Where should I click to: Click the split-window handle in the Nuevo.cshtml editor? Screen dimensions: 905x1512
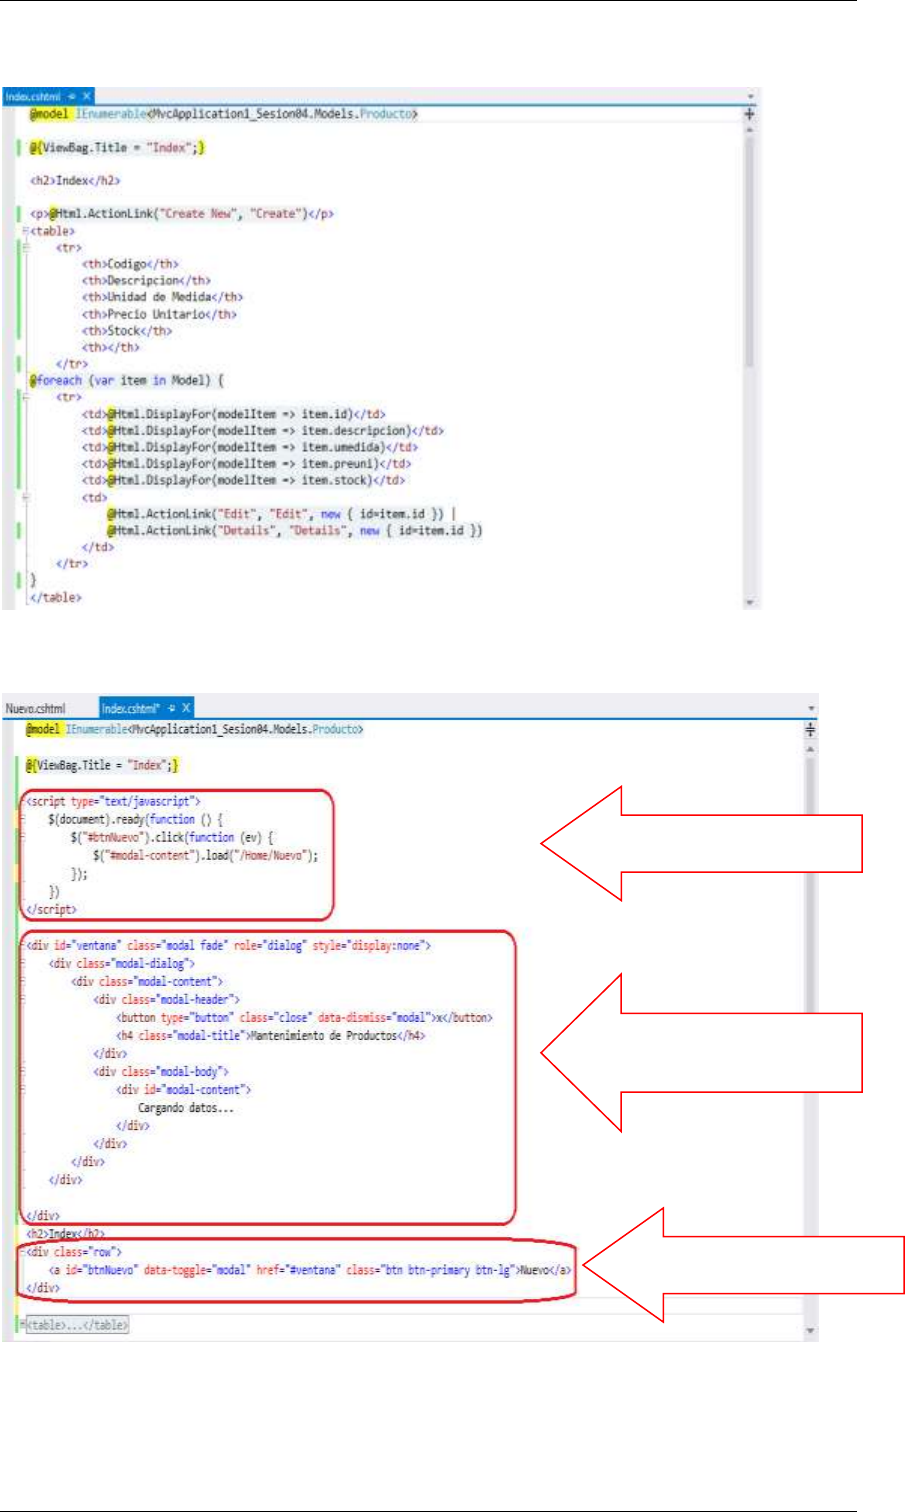pos(810,731)
